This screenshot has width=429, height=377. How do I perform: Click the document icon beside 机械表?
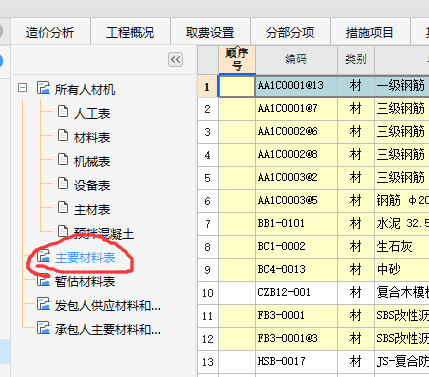[63, 160]
